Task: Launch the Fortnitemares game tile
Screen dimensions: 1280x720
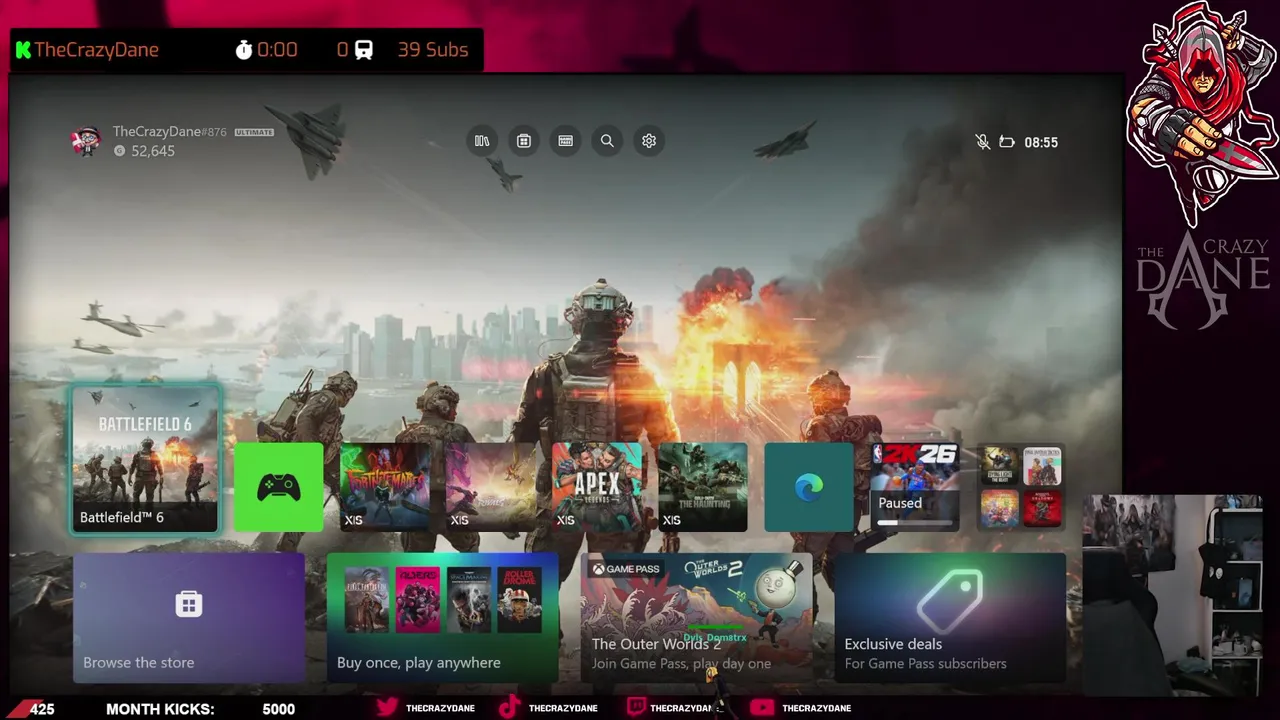Action: click(x=385, y=487)
